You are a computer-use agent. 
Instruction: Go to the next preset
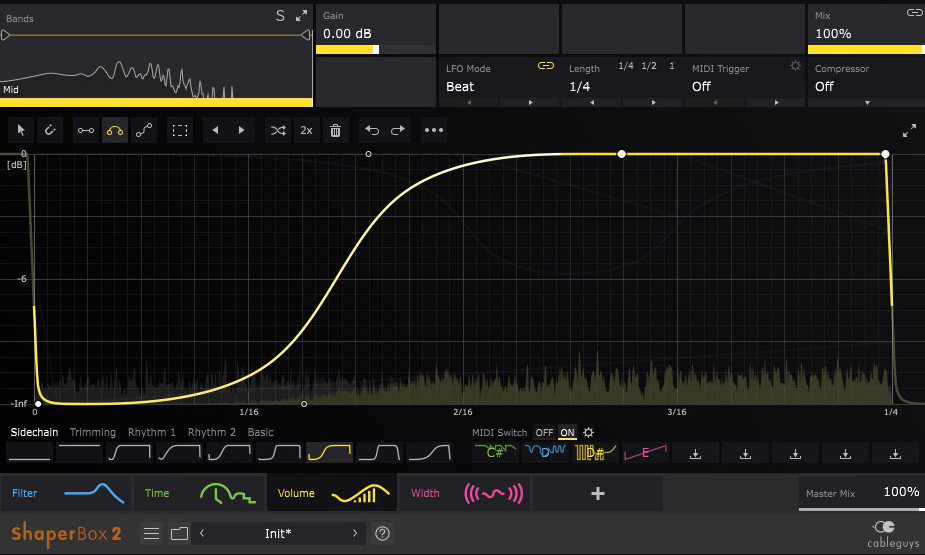point(355,533)
